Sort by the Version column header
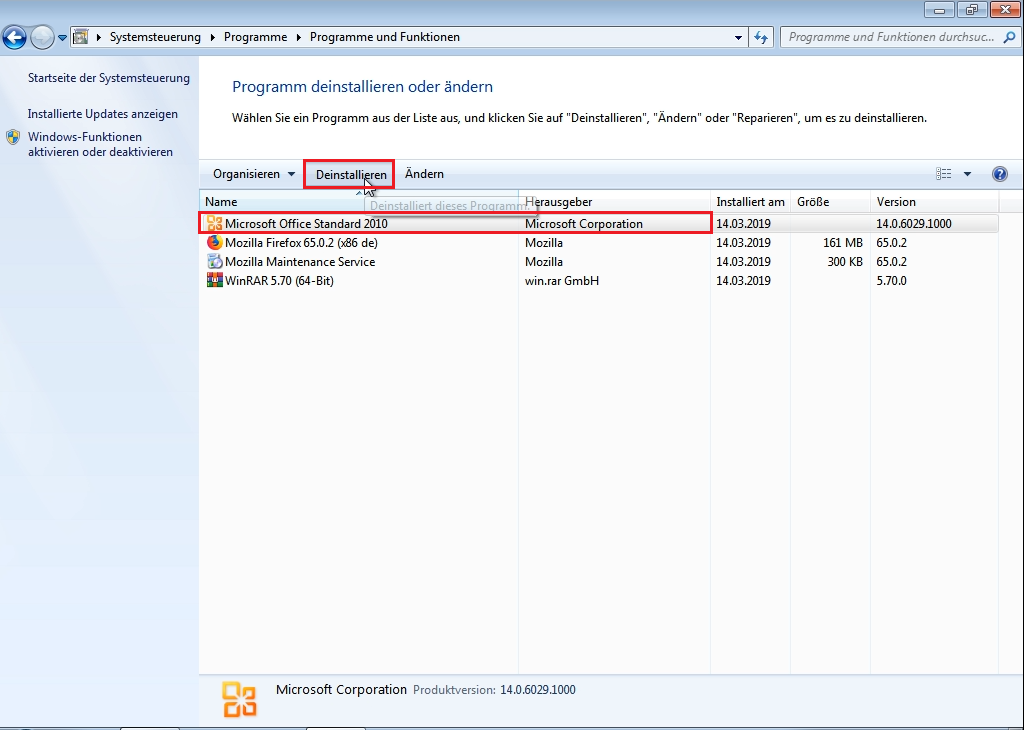This screenshot has height=730, width=1024. pos(934,202)
